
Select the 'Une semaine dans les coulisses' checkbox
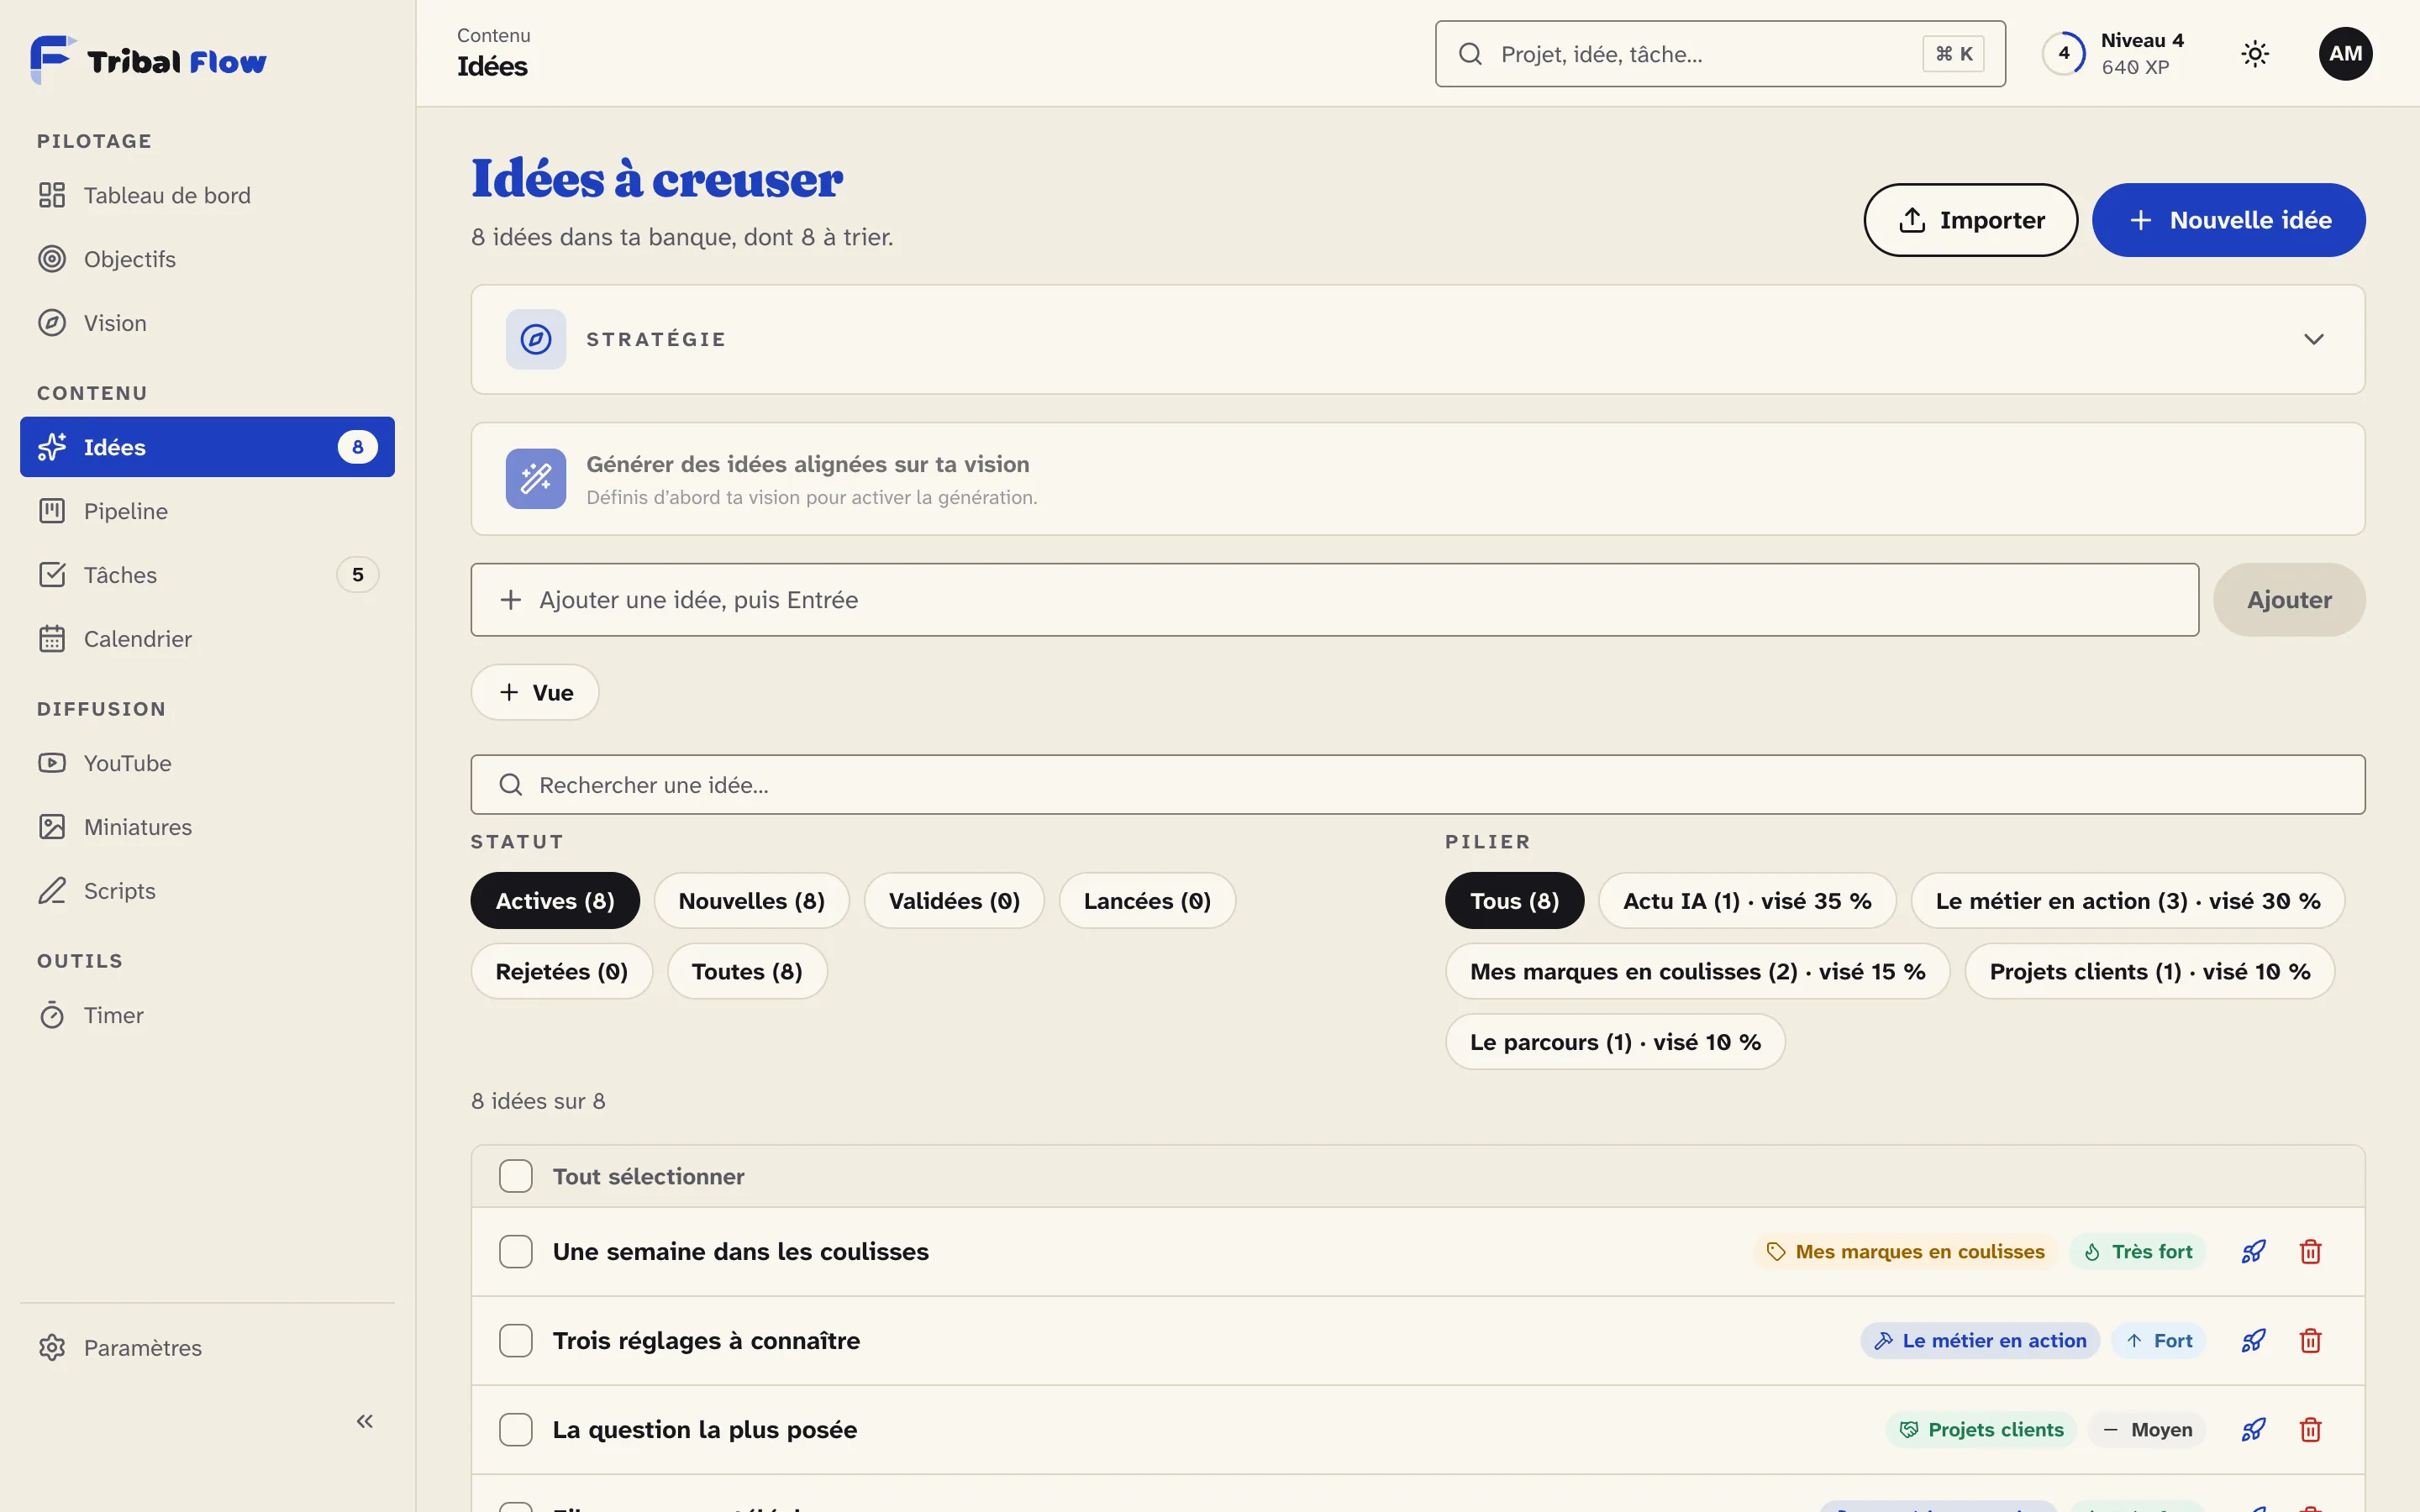click(516, 1252)
